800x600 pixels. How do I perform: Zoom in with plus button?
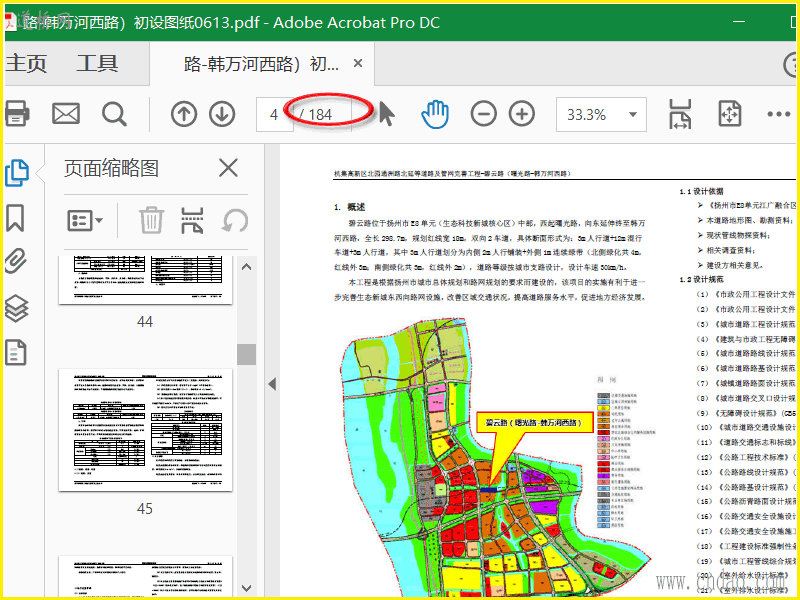[x=522, y=114]
